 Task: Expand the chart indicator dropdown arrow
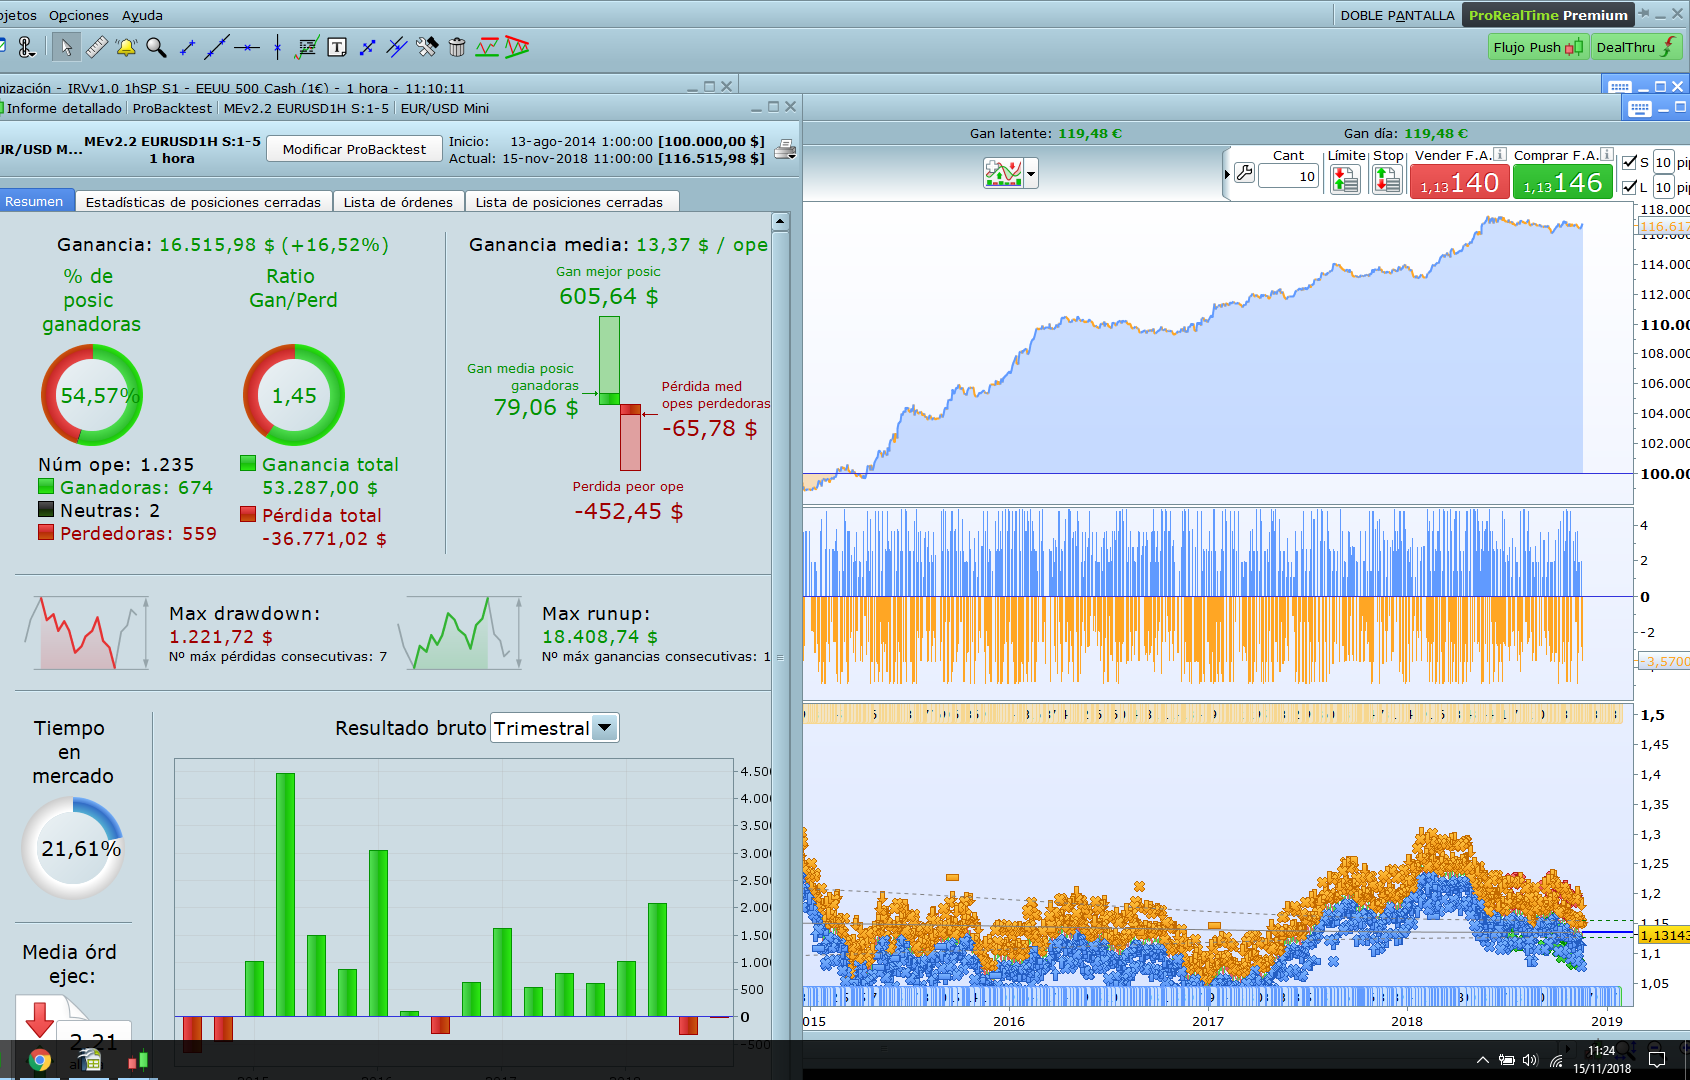[x=1031, y=174]
